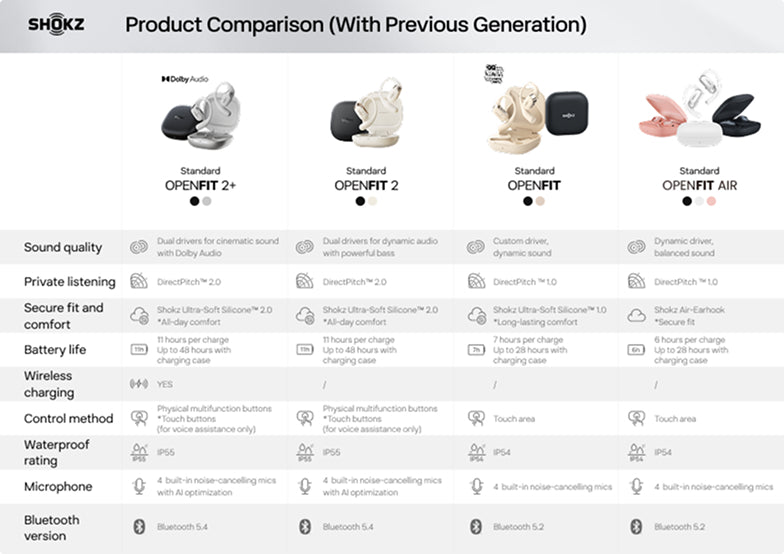
Task: Click touch area icon for OpenFit Air
Action: 636,418
